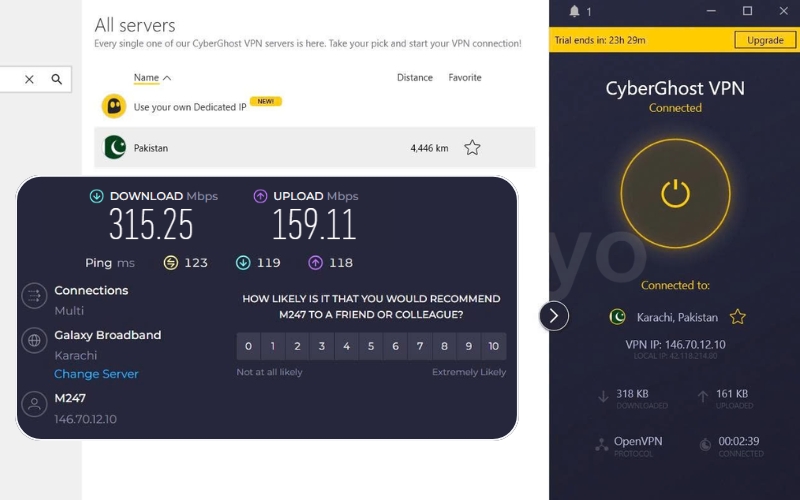The width and height of the screenshot is (800, 500).
Task: Rate recommendation score 10
Action: click(493, 346)
